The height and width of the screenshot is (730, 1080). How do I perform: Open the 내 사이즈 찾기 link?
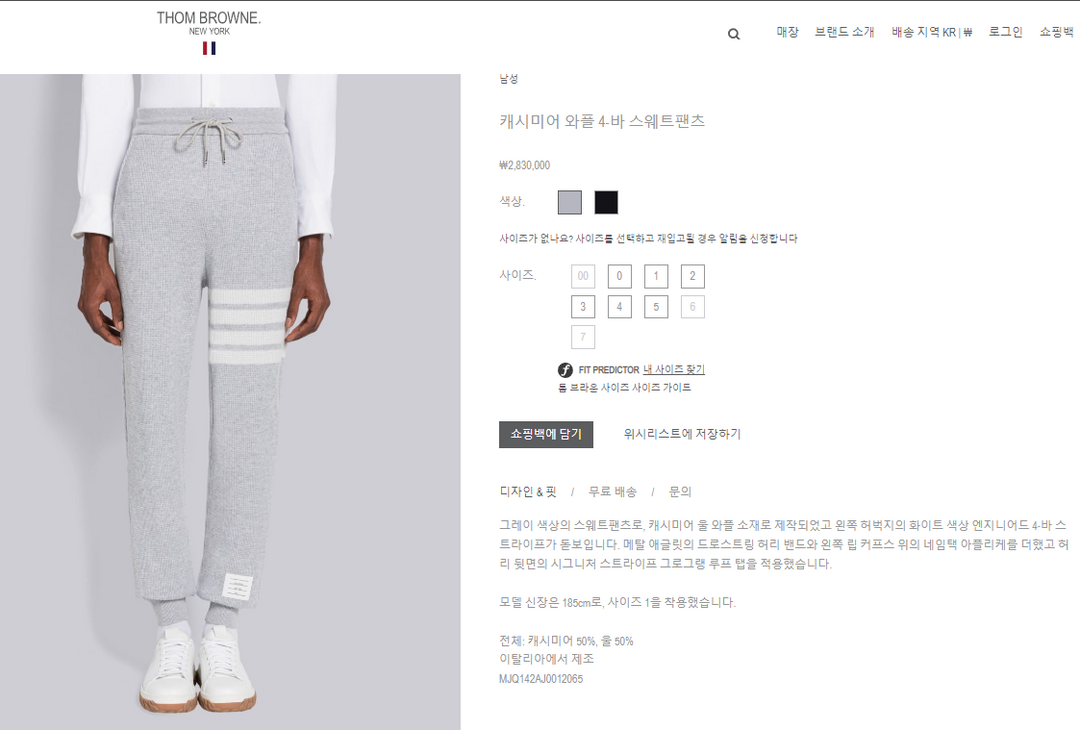674,370
